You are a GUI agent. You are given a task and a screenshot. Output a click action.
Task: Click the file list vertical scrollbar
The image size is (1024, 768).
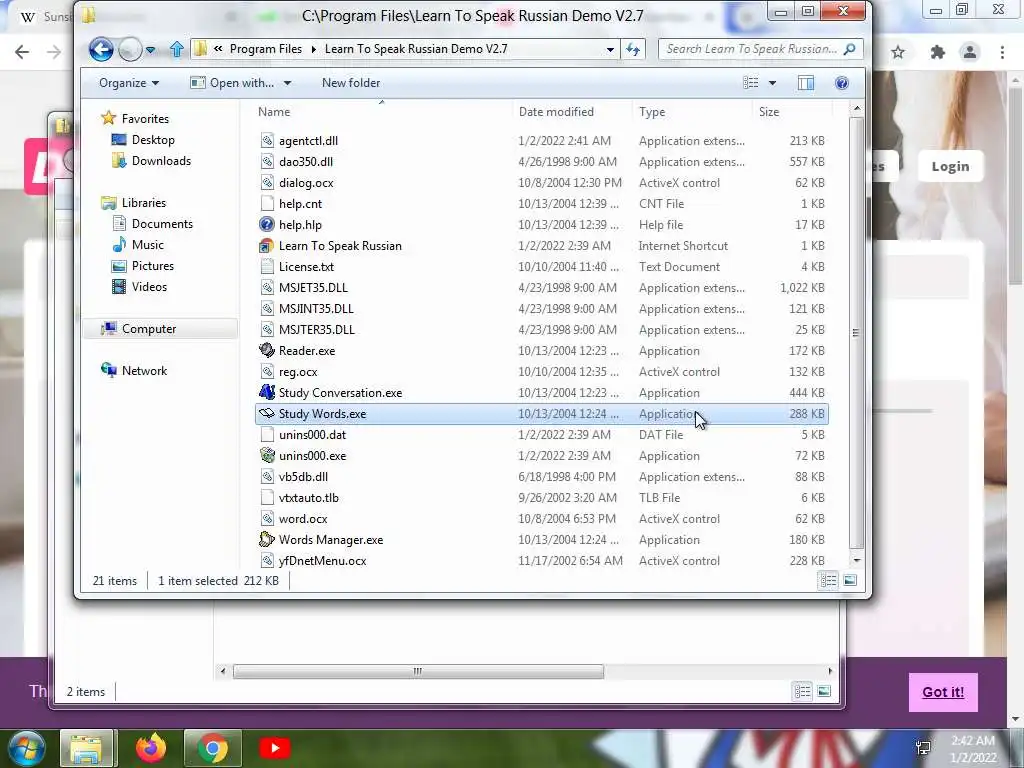[x=856, y=333]
